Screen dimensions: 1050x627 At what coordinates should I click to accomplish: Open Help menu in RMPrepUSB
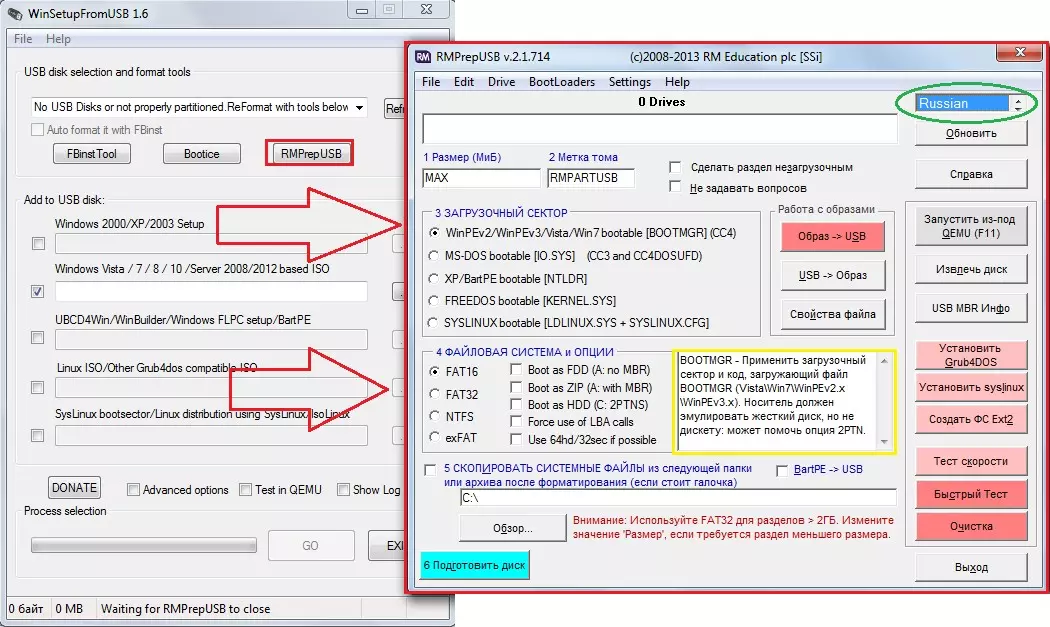(677, 82)
